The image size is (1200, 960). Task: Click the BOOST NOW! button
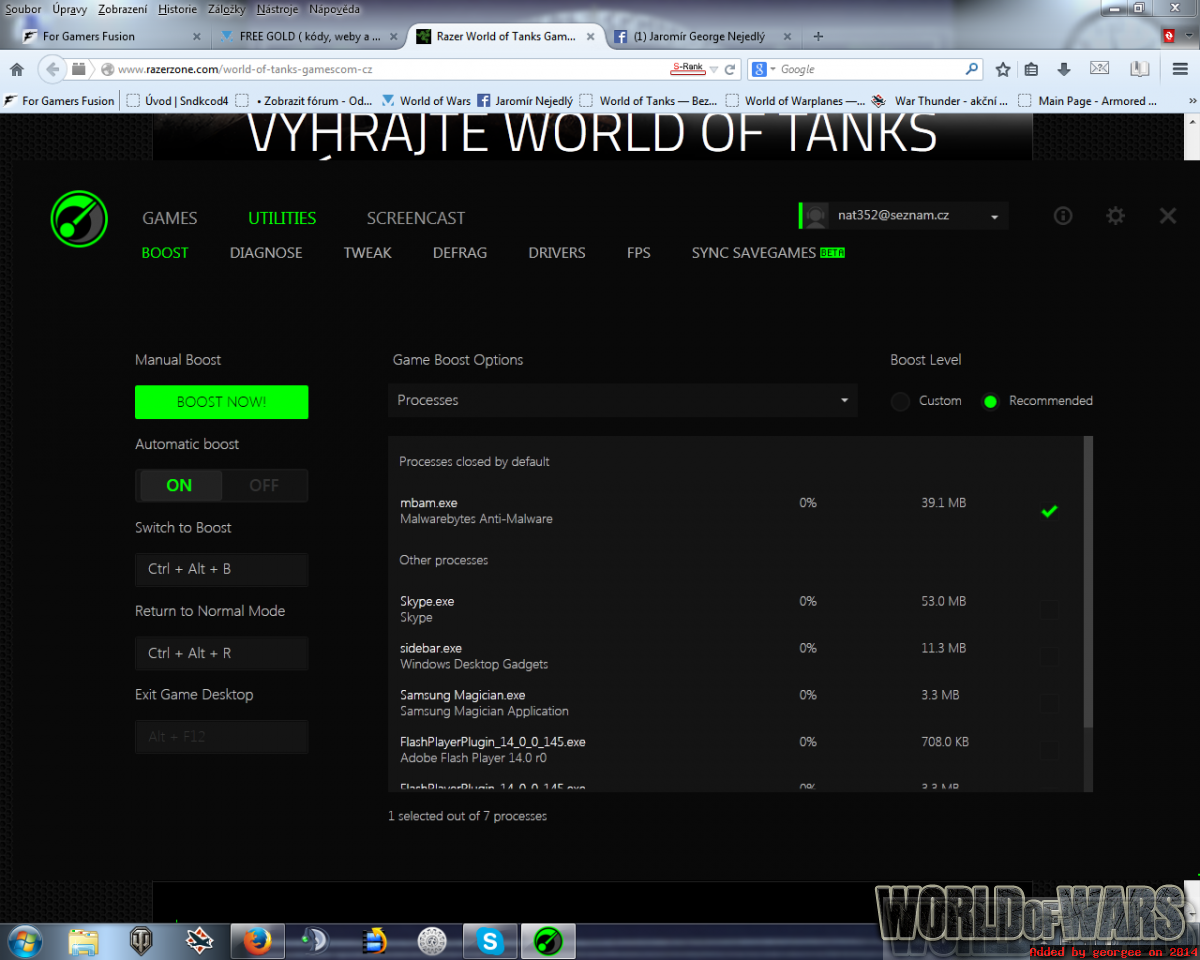coord(222,402)
